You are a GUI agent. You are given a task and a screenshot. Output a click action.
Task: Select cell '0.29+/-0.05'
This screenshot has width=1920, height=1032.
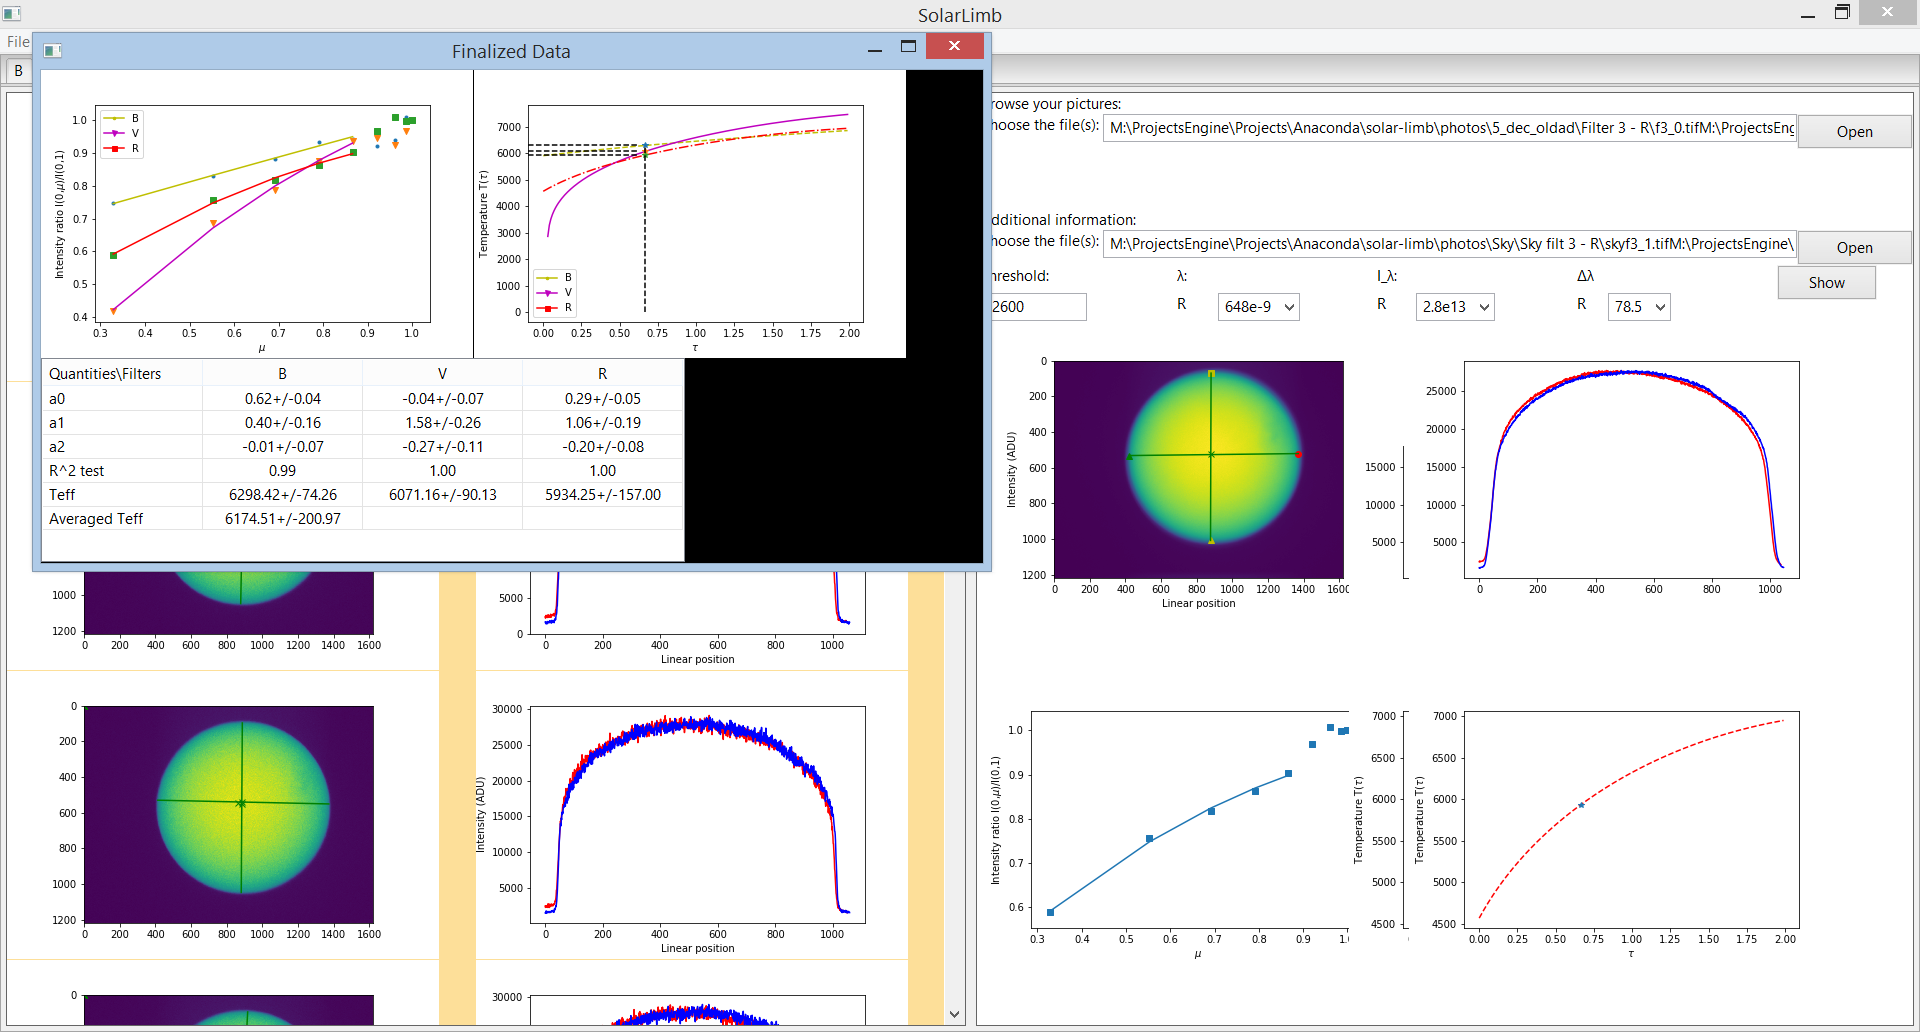tap(603, 399)
